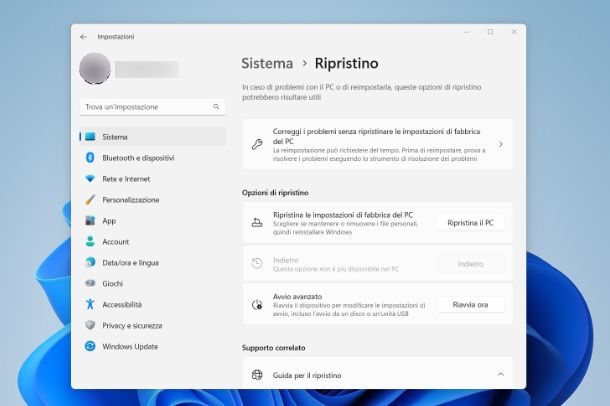Click the globe icon beside Guida per il ripristino
610x406 pixels.
tap(257, 375)
